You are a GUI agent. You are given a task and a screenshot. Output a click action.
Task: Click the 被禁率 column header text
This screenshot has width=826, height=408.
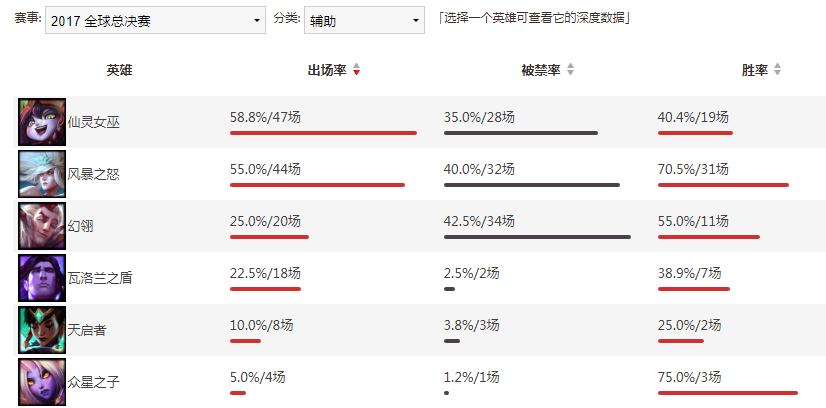541,70
